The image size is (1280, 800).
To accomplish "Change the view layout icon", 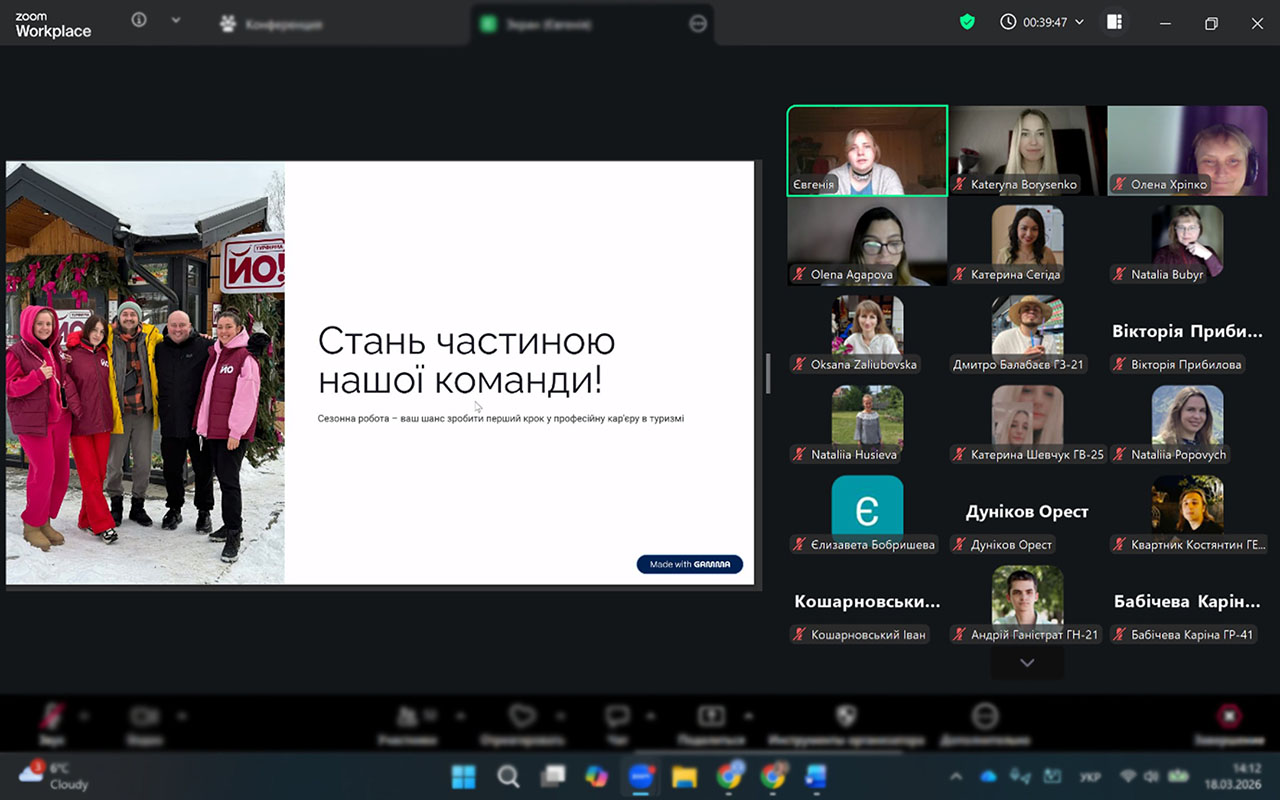I will coord(1114,22).
